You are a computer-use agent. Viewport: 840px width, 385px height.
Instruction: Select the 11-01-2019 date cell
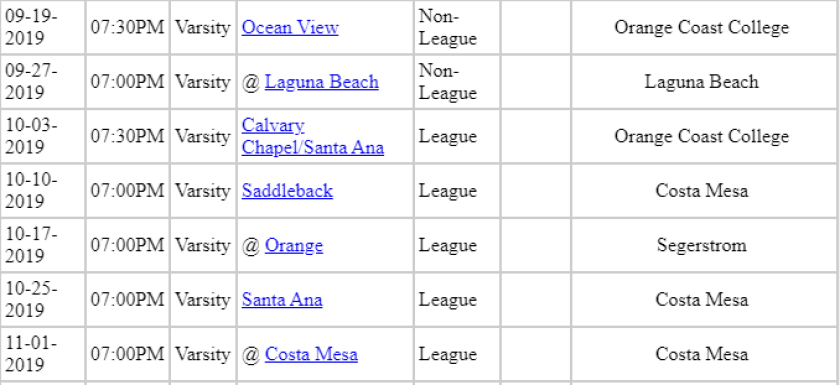43,354
